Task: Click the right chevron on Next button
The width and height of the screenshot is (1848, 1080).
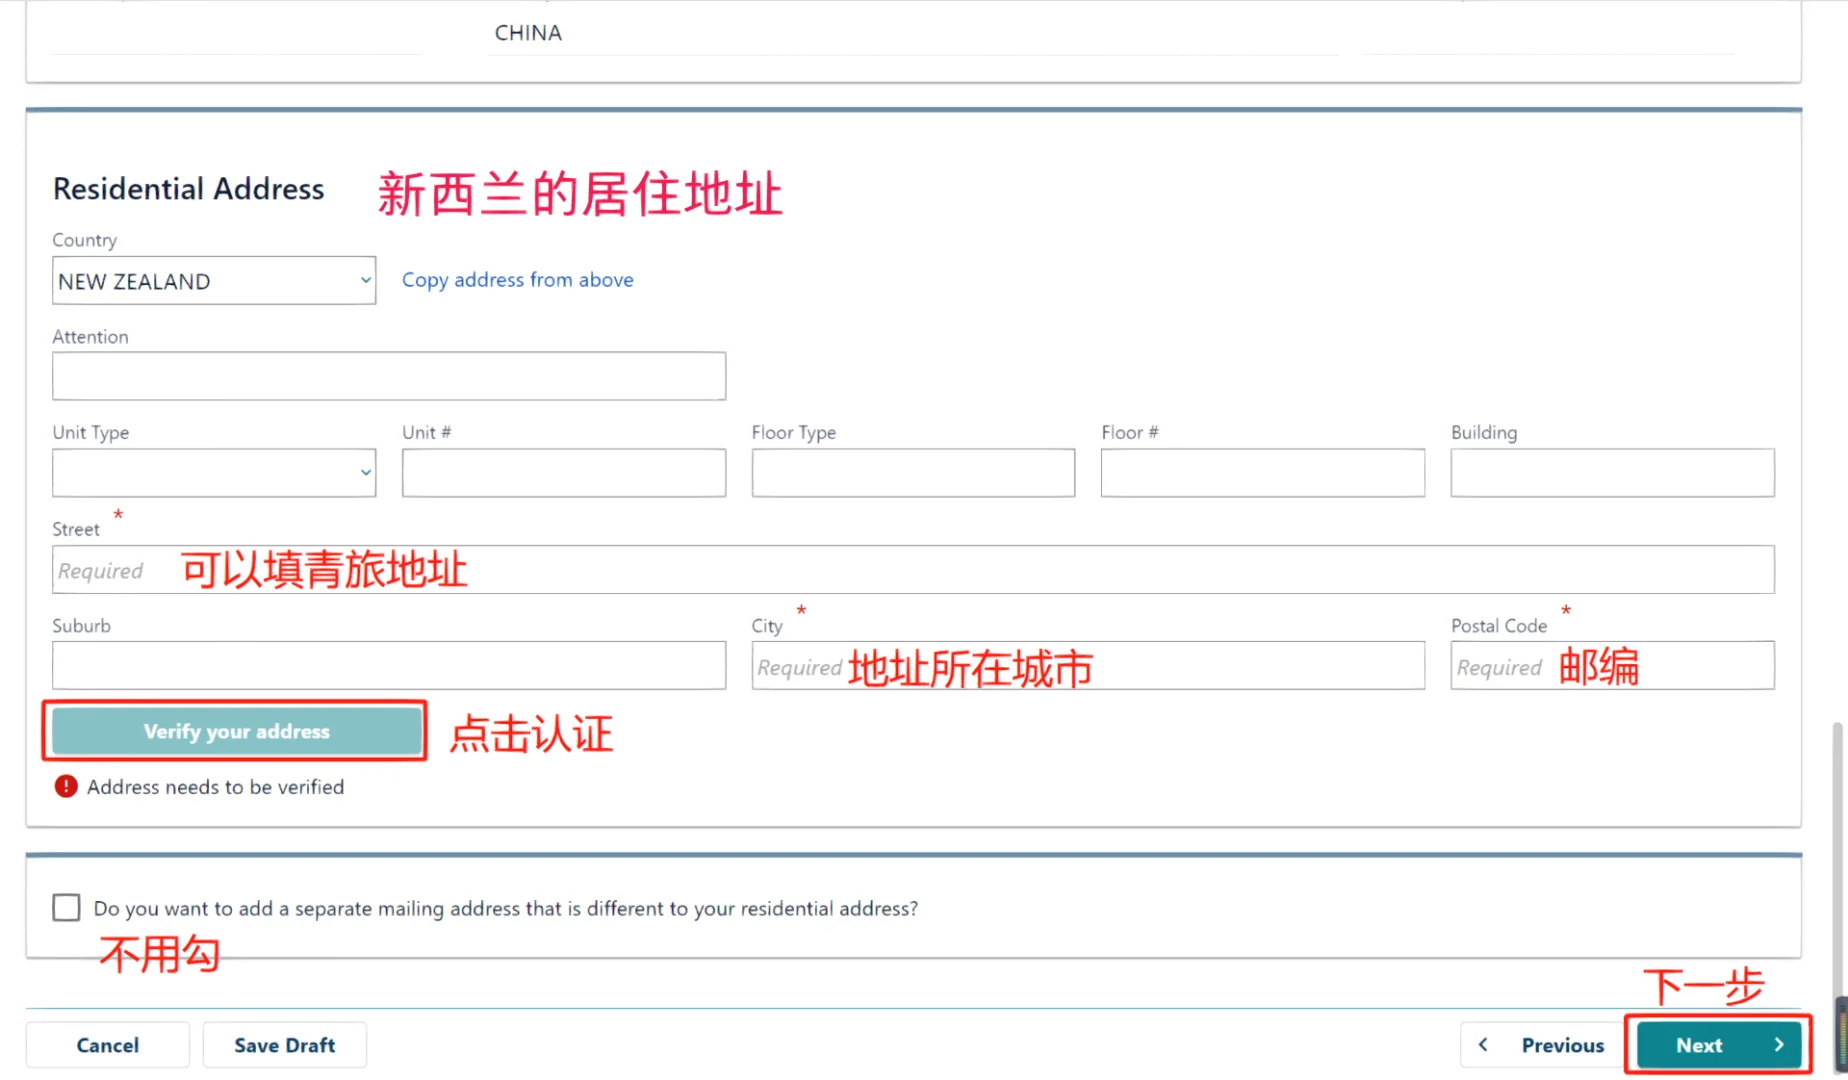Action: [1778, 1045]
